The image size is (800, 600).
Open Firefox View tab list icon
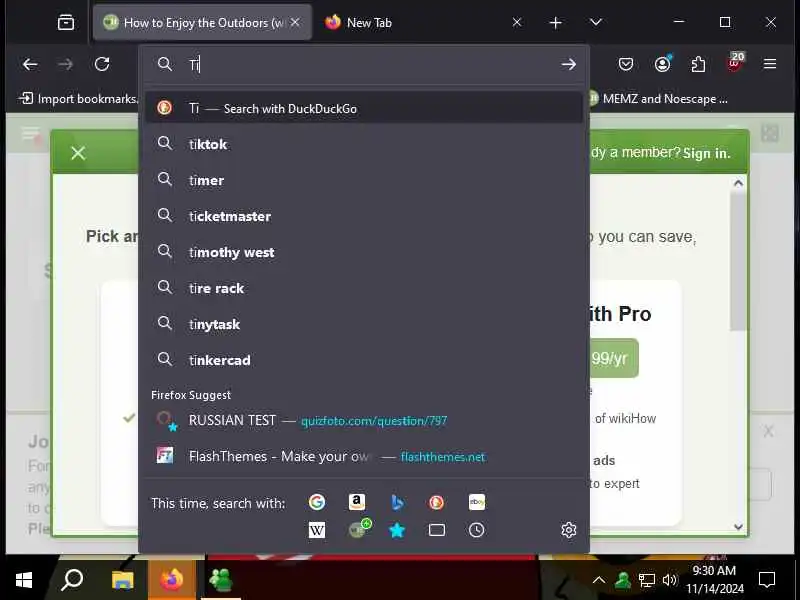point(66,22)
